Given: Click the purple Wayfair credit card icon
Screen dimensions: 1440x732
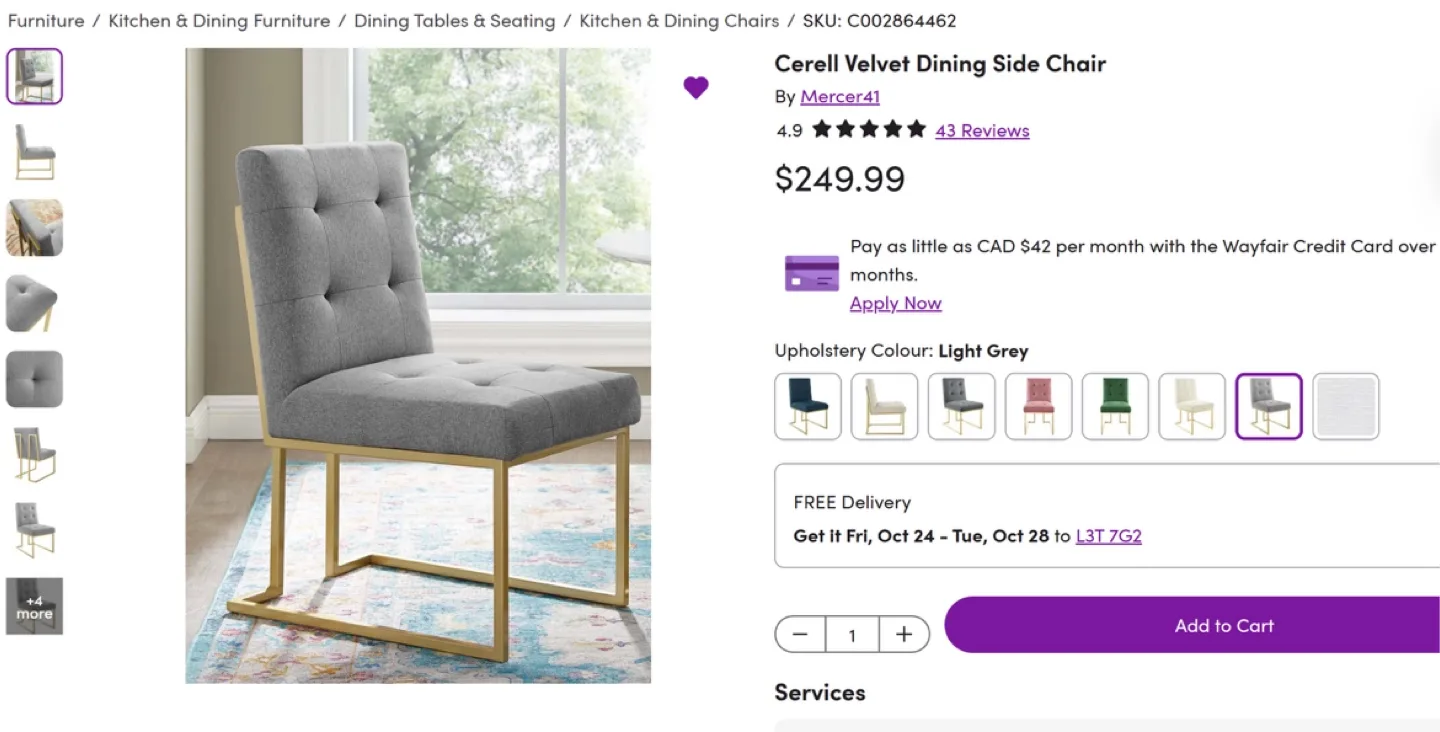Looking at the screenshot, I should pyautogui.click(x=811, y=272).
